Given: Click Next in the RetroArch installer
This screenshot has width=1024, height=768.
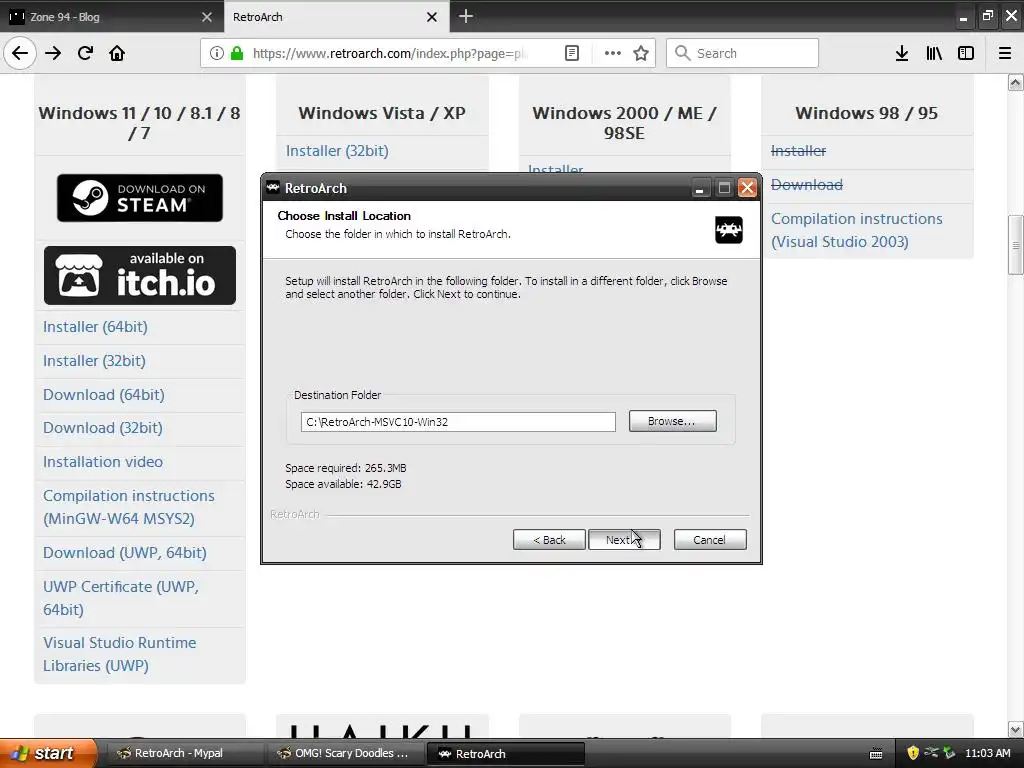Looking at the screenshot, I should (624, 539).
